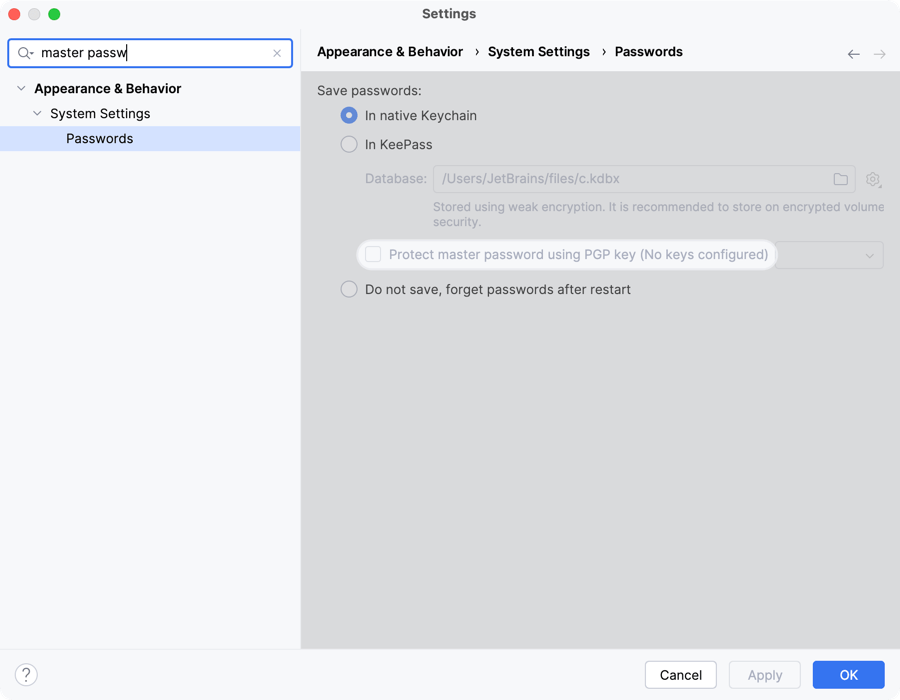This screenshot has width=900, height=700.
Task: Open KeePass database gear options
Action: [873, 179]
